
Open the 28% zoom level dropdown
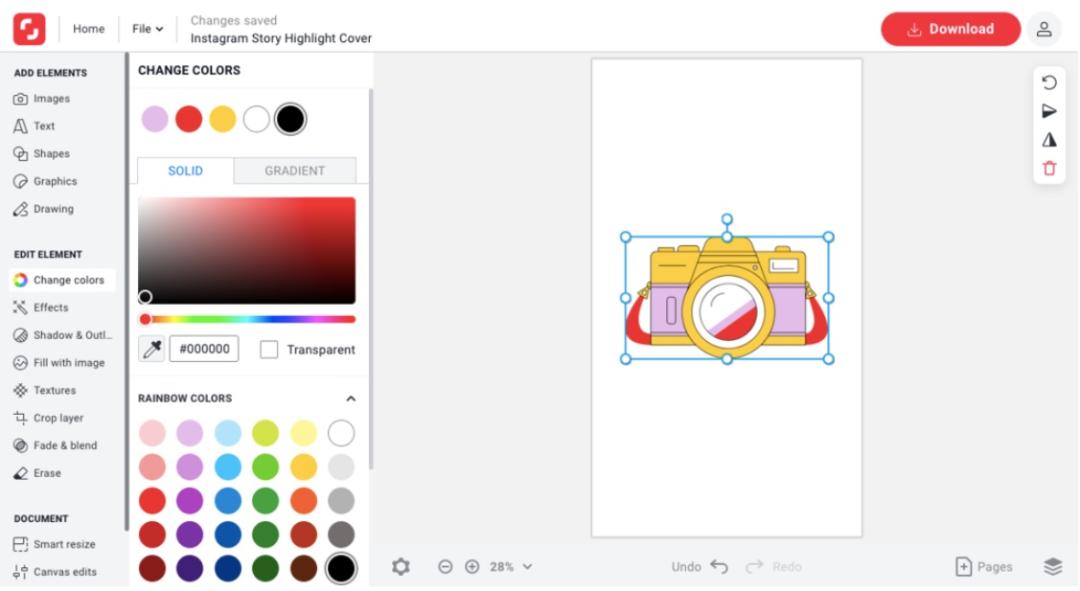[x=511, y=567]
